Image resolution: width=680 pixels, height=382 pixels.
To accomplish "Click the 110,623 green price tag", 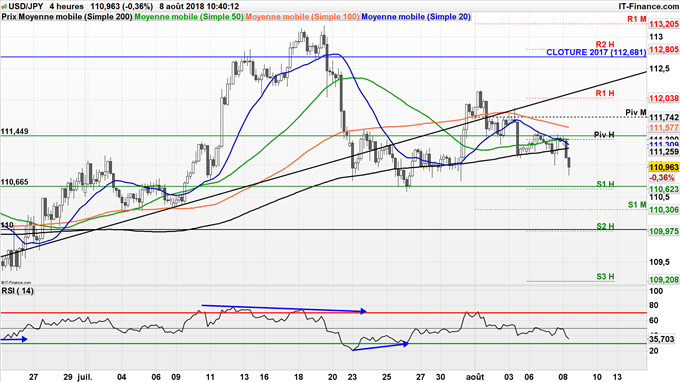I will click(664, 189).
